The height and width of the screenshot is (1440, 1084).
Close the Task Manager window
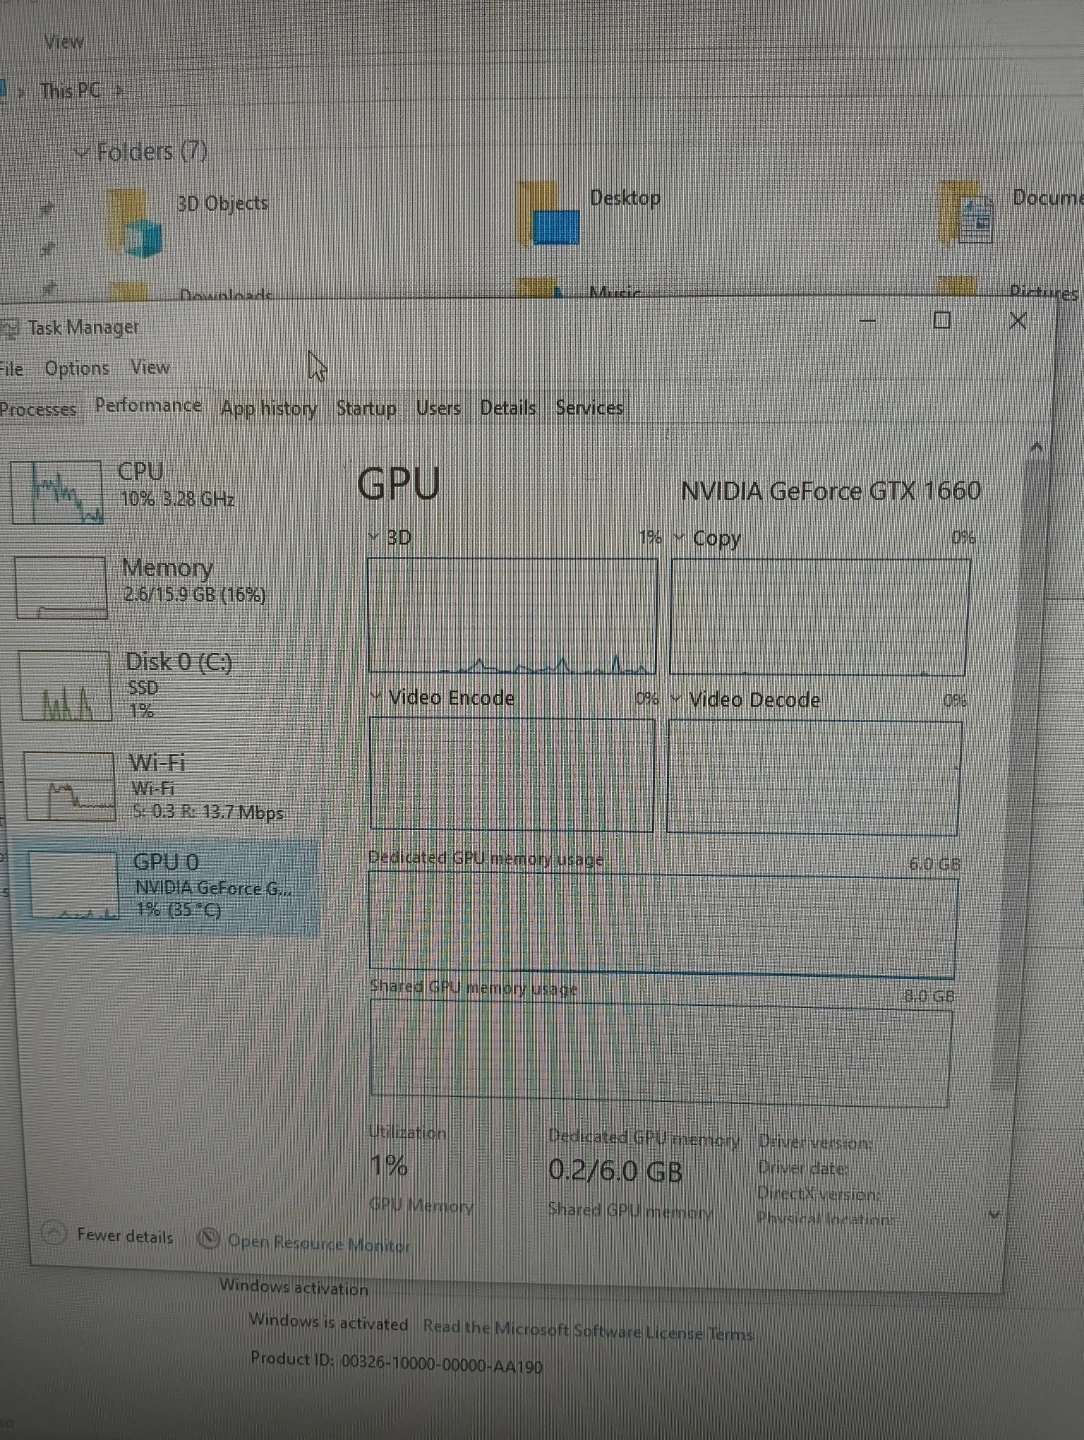[1017, 321]
